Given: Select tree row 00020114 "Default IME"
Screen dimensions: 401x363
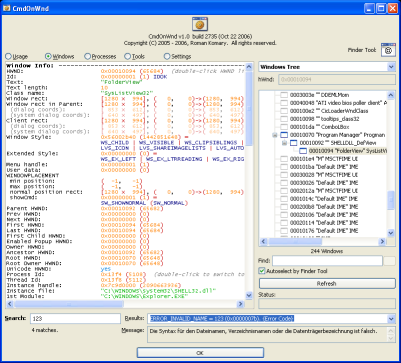Looking at the screenshot, I should [x=324, y=223].
